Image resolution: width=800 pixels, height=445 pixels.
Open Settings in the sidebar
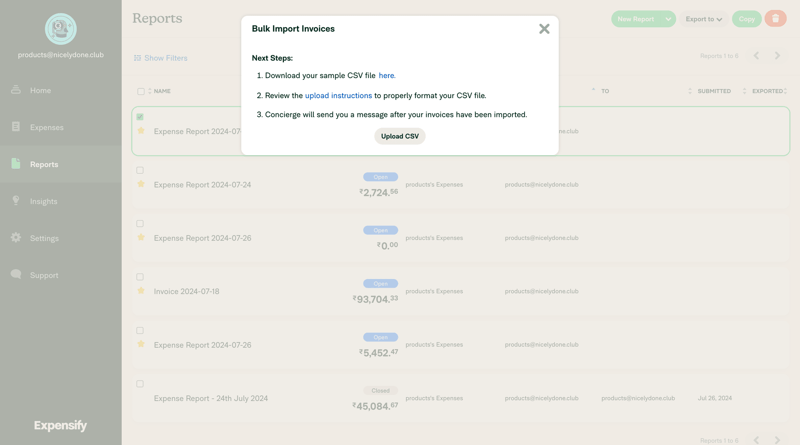point(61,238)
